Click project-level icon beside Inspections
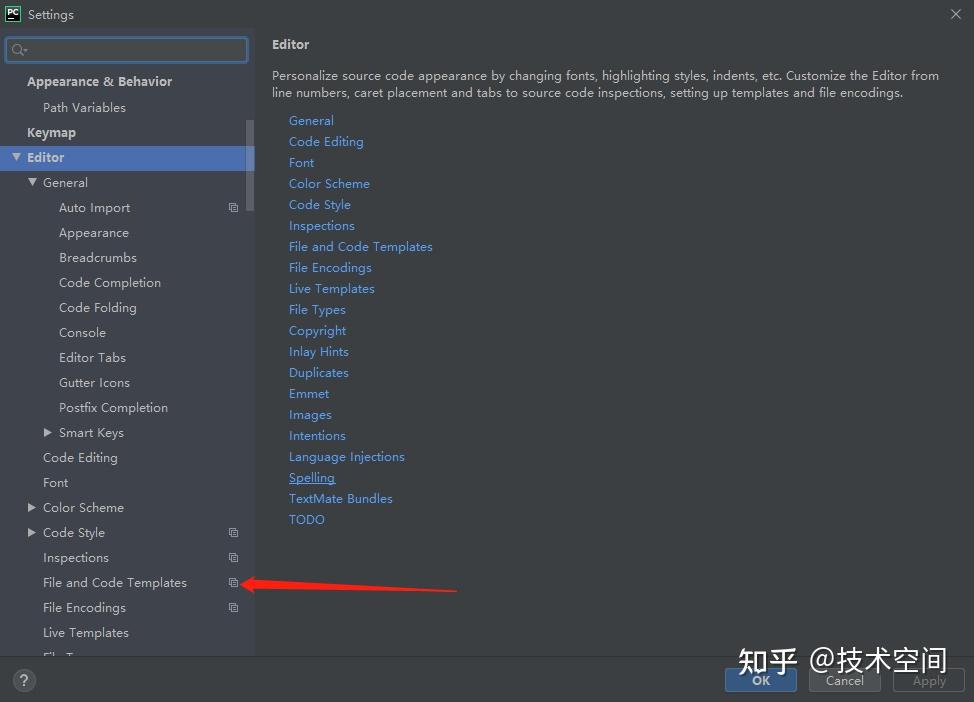This screenshot has height=702, width=974. click(234, 557)
